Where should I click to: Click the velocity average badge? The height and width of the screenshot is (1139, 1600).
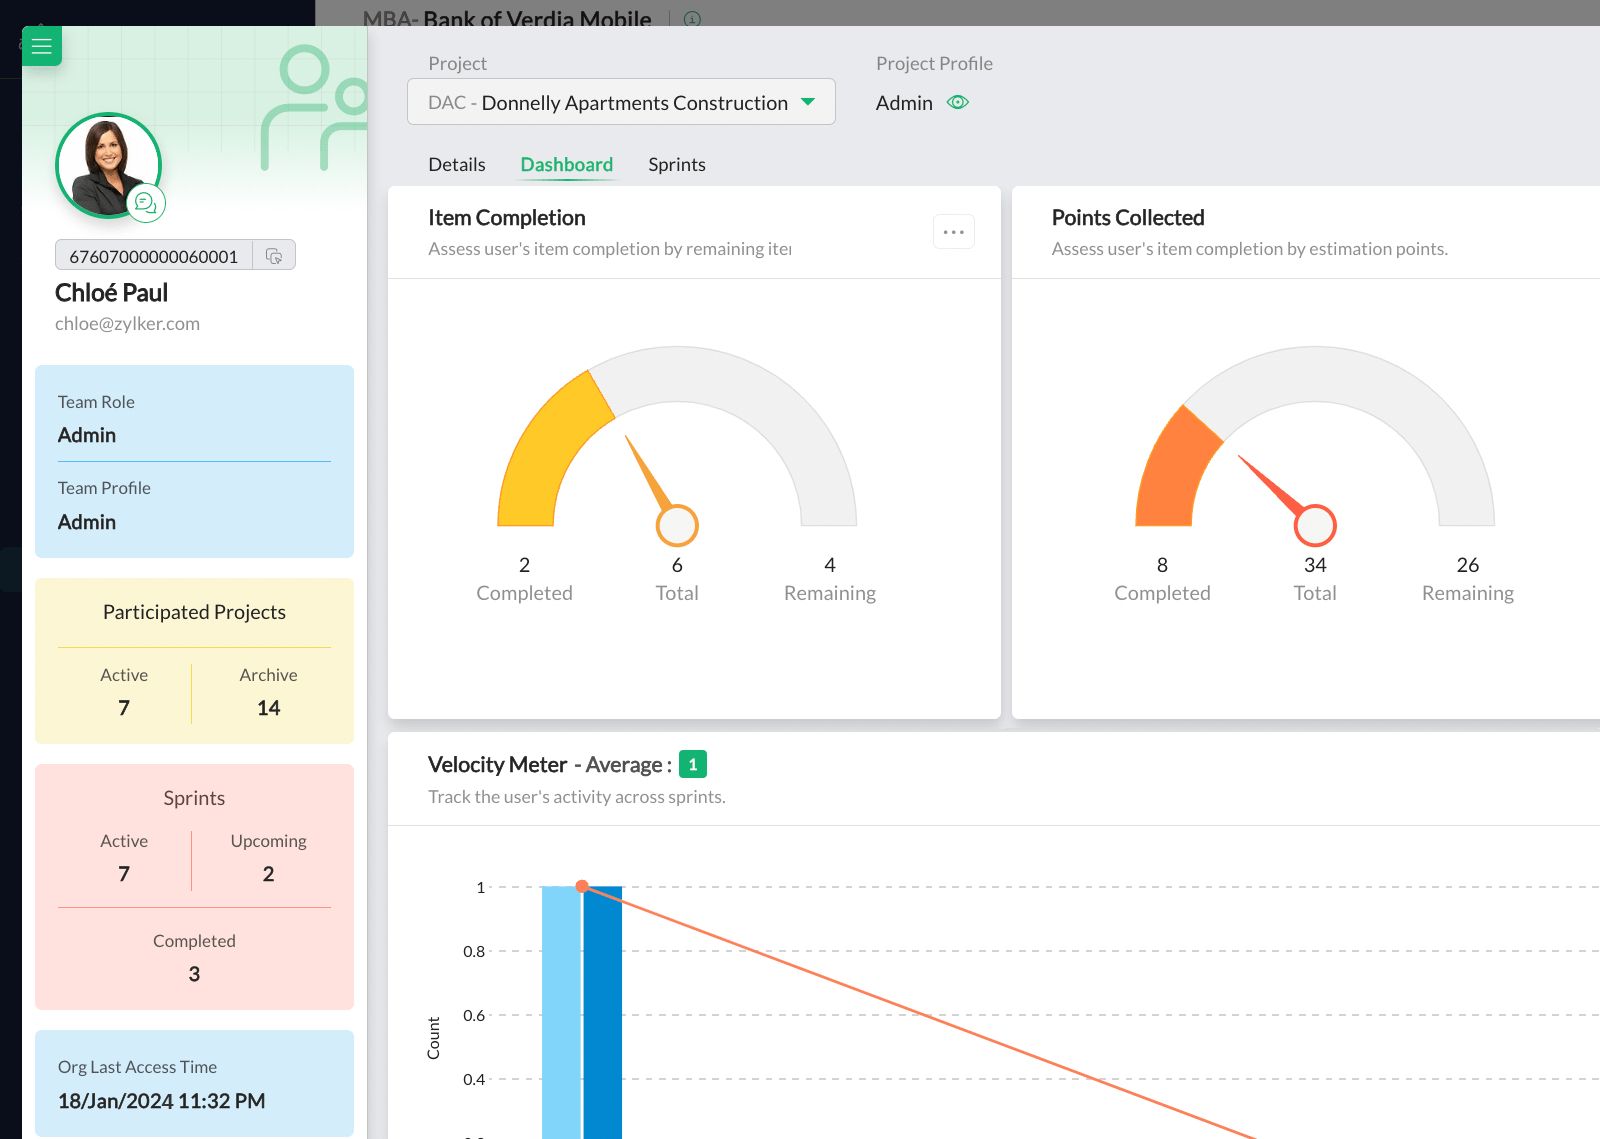692,764
